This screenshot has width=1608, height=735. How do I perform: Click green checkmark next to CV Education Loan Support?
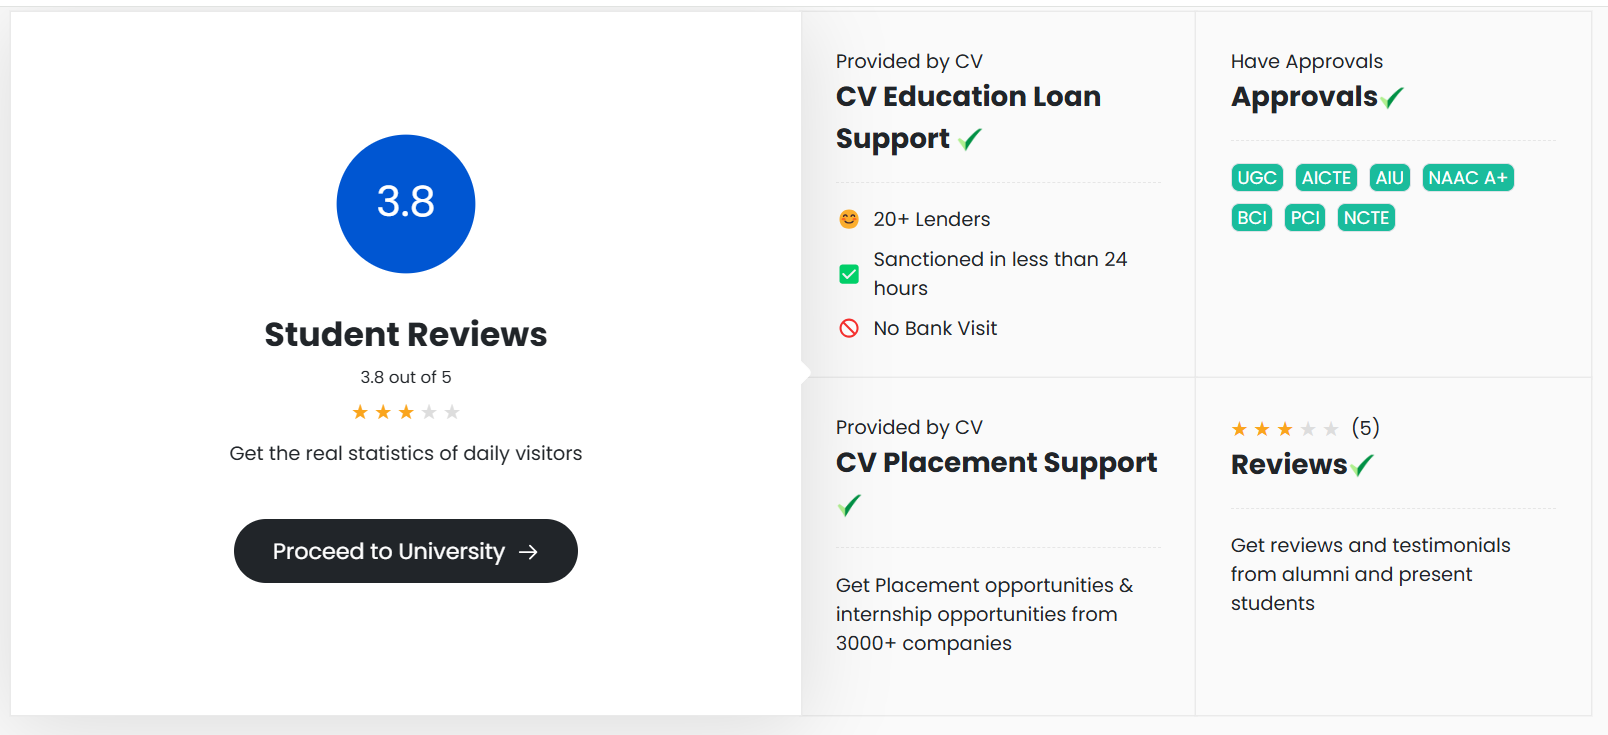tap(970, 139)
